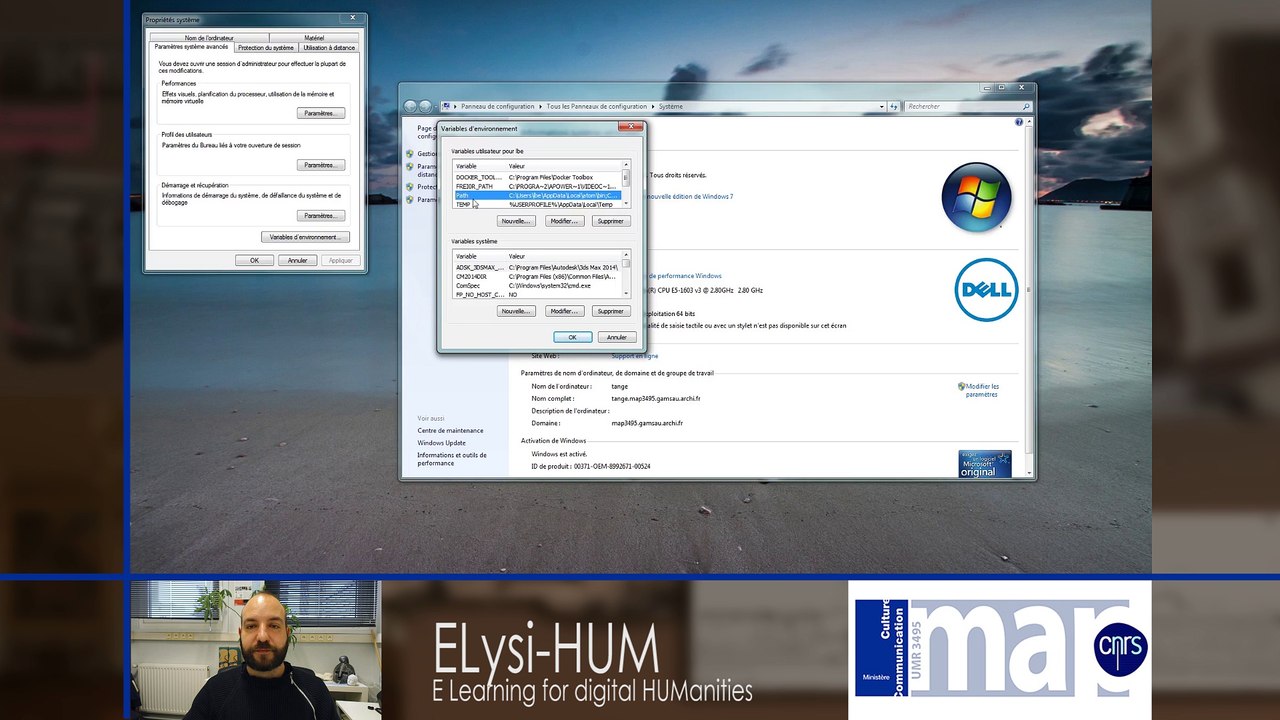
Task: Switch to the Matériel tab
Action: 314,38
